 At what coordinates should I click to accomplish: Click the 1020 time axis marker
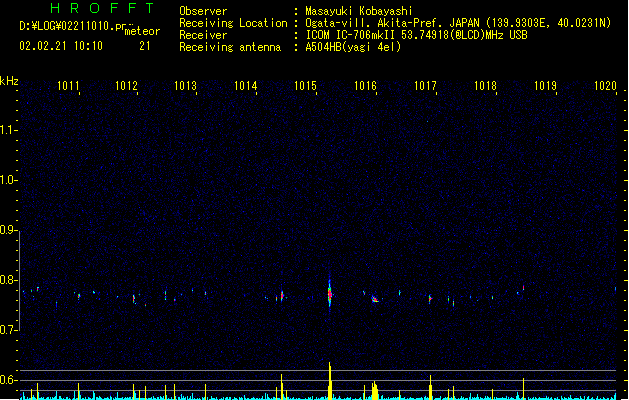tap(605, 86)
